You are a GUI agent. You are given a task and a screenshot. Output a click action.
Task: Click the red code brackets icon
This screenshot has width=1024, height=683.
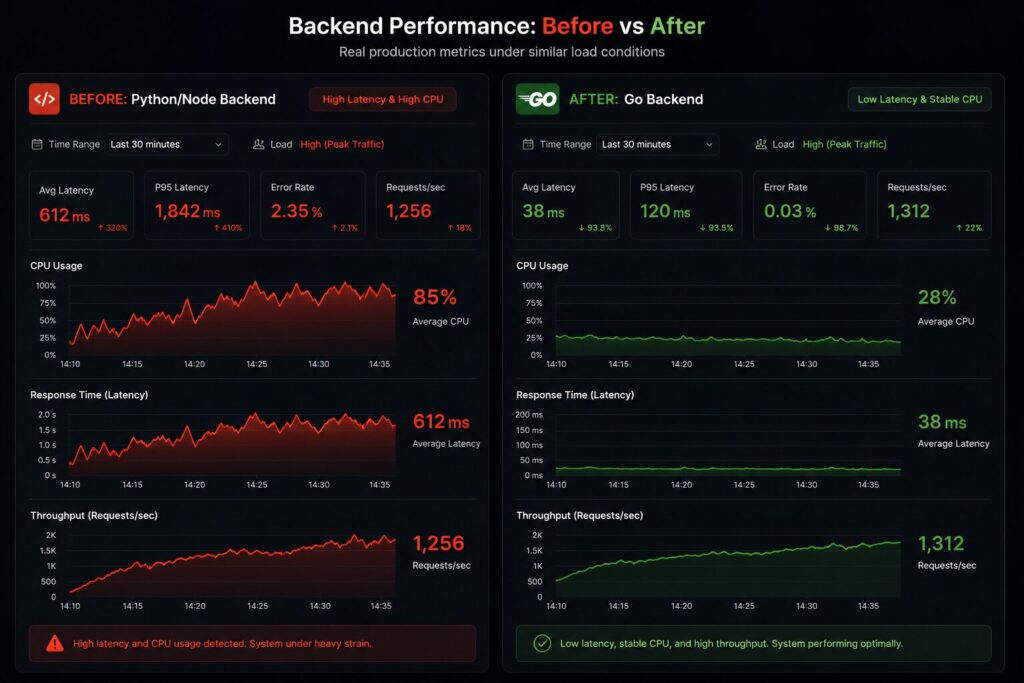tap(44, 99)
